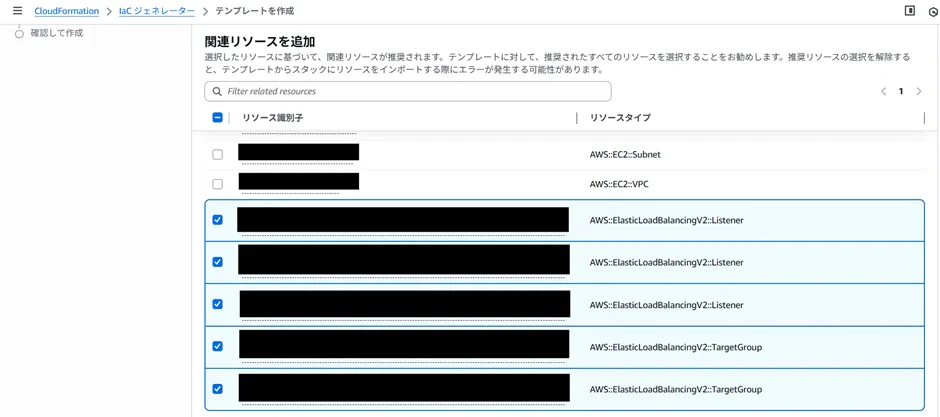940x417 pixels.
Task: Toggle the panel layout icon at top right
Action: 910,11
